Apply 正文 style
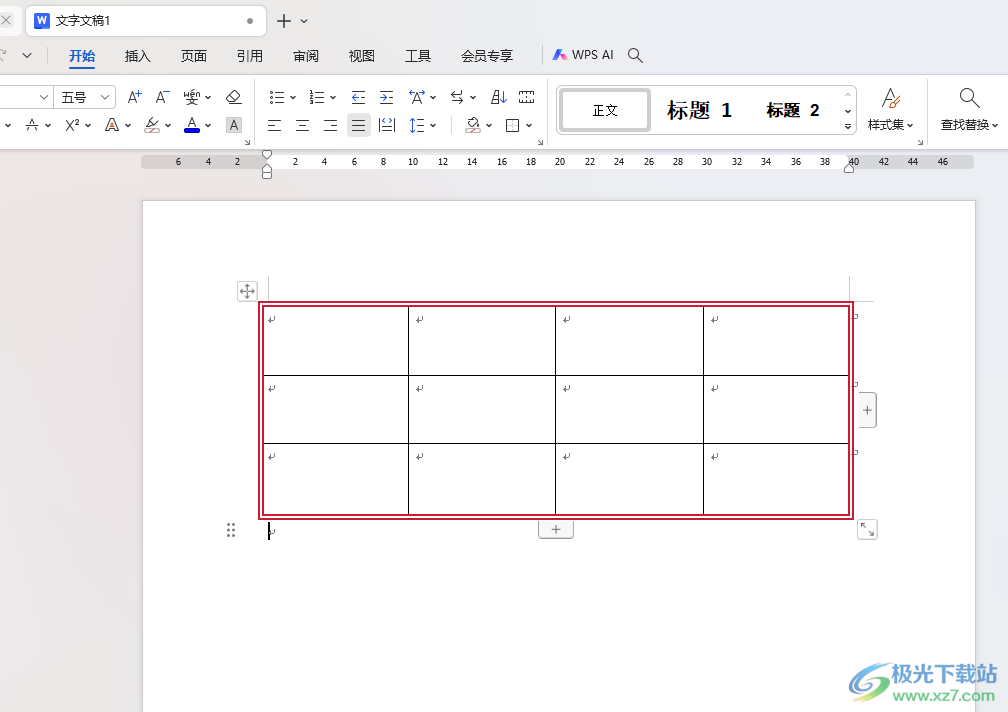Image resolution: width=1008 pixels, height=712 pixels. (x=605, y=111)
